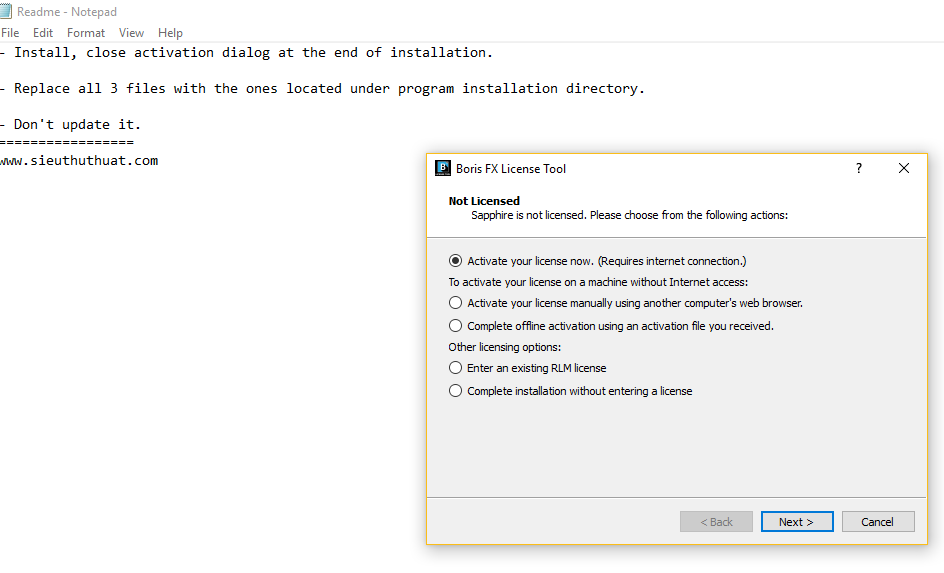944x573 pixels.
Task: Click the question mark help button in the dialog
Action: (859, 169)
